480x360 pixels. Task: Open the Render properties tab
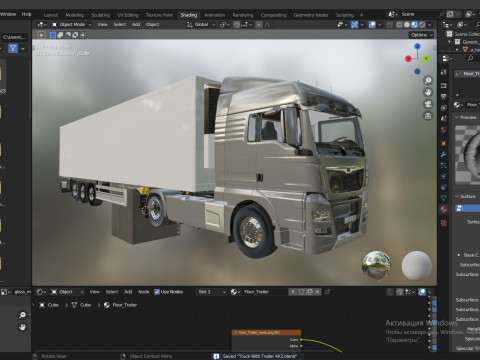tap(443, 86)
